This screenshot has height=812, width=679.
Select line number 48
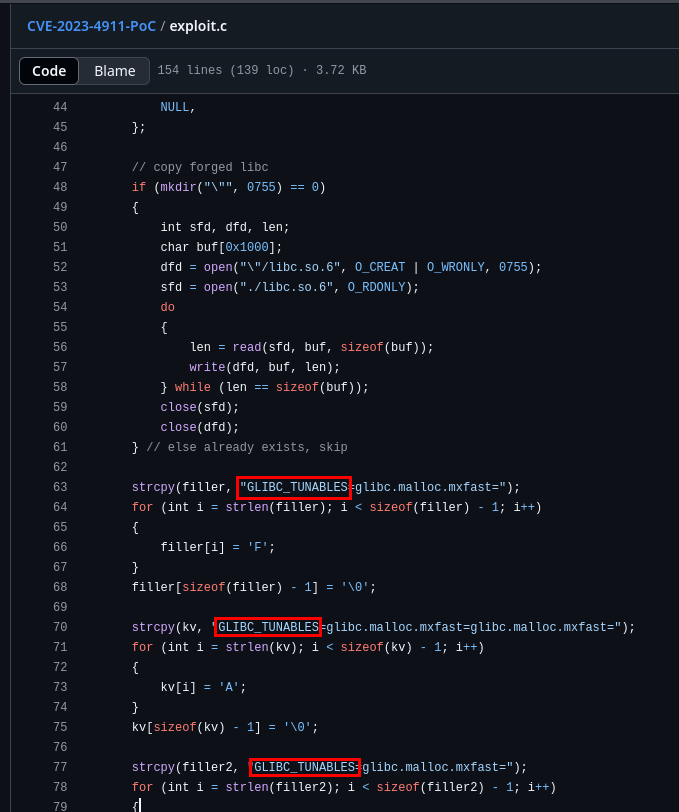point(60,187)
